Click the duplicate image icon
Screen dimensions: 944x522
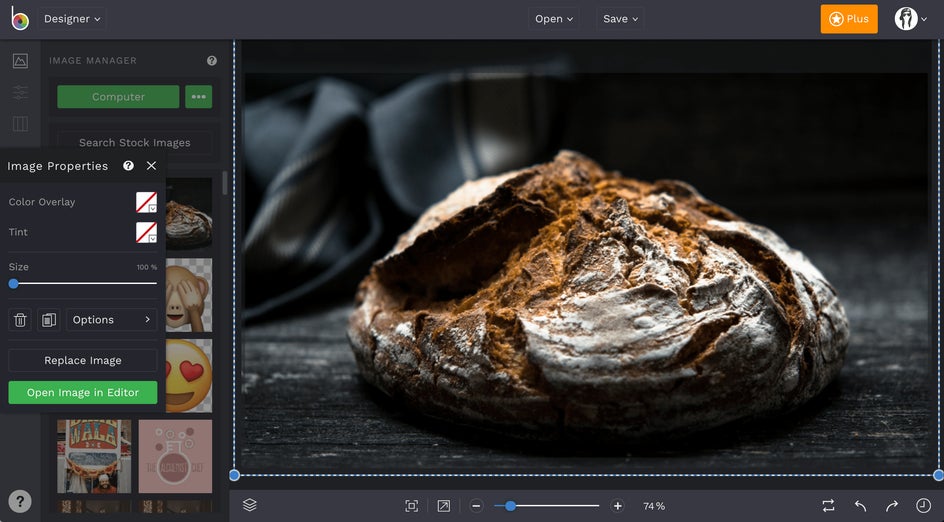(x=48, y=320)
